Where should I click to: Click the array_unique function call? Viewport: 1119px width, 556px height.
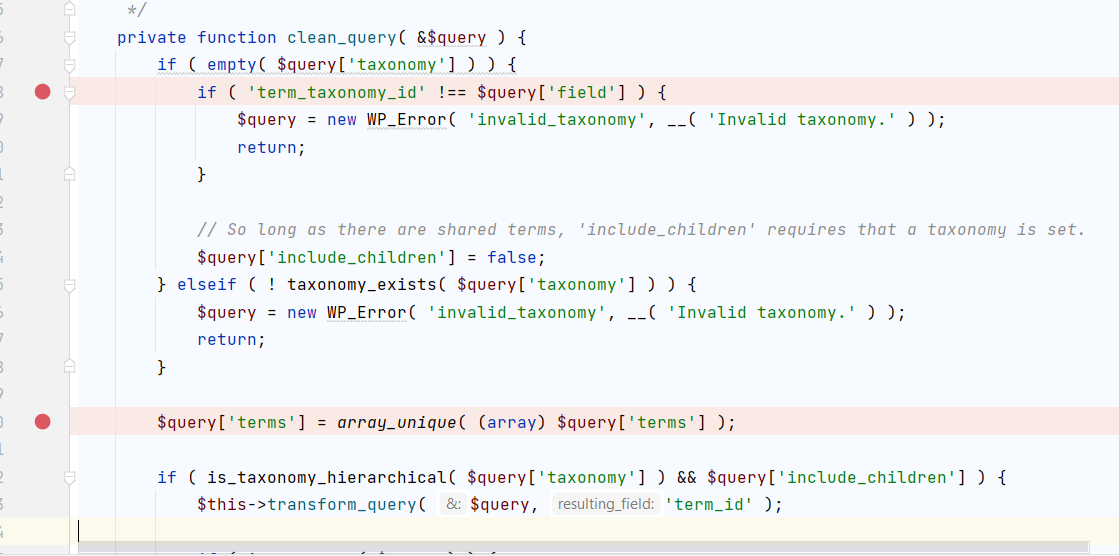pos(397,422)
